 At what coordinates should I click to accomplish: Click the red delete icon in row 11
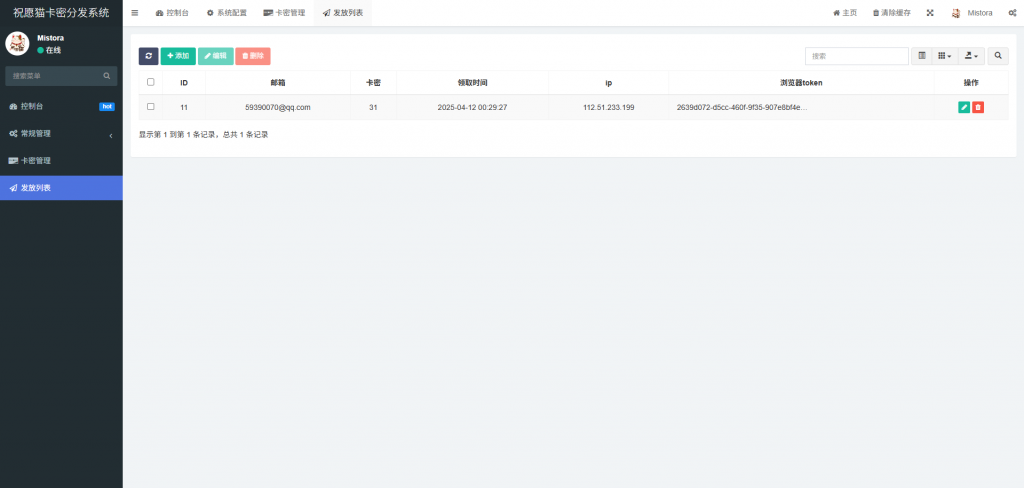pyautogui.click(x=978, y=107)
